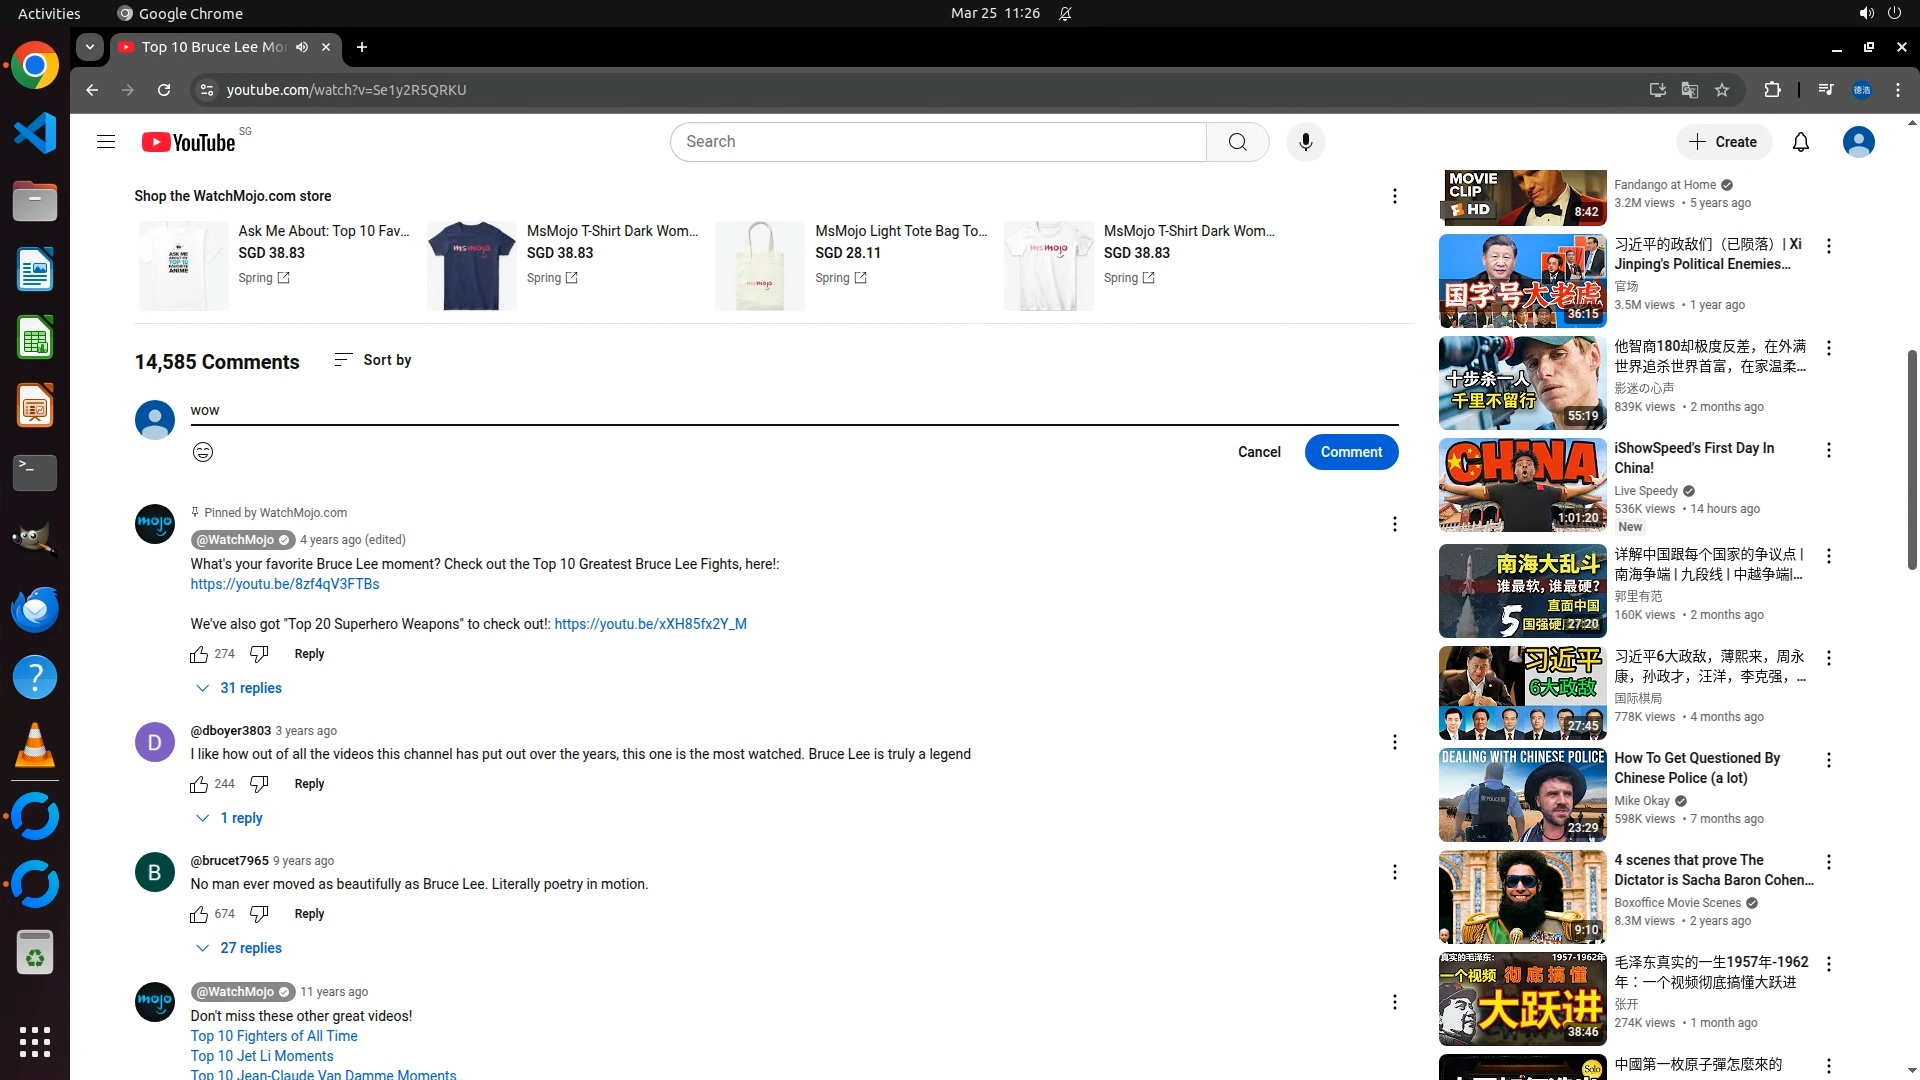This screenshot has width=1920, height=1080.
Task: Dislike the @dboyer3803 comment
Action: pos(259,784)
